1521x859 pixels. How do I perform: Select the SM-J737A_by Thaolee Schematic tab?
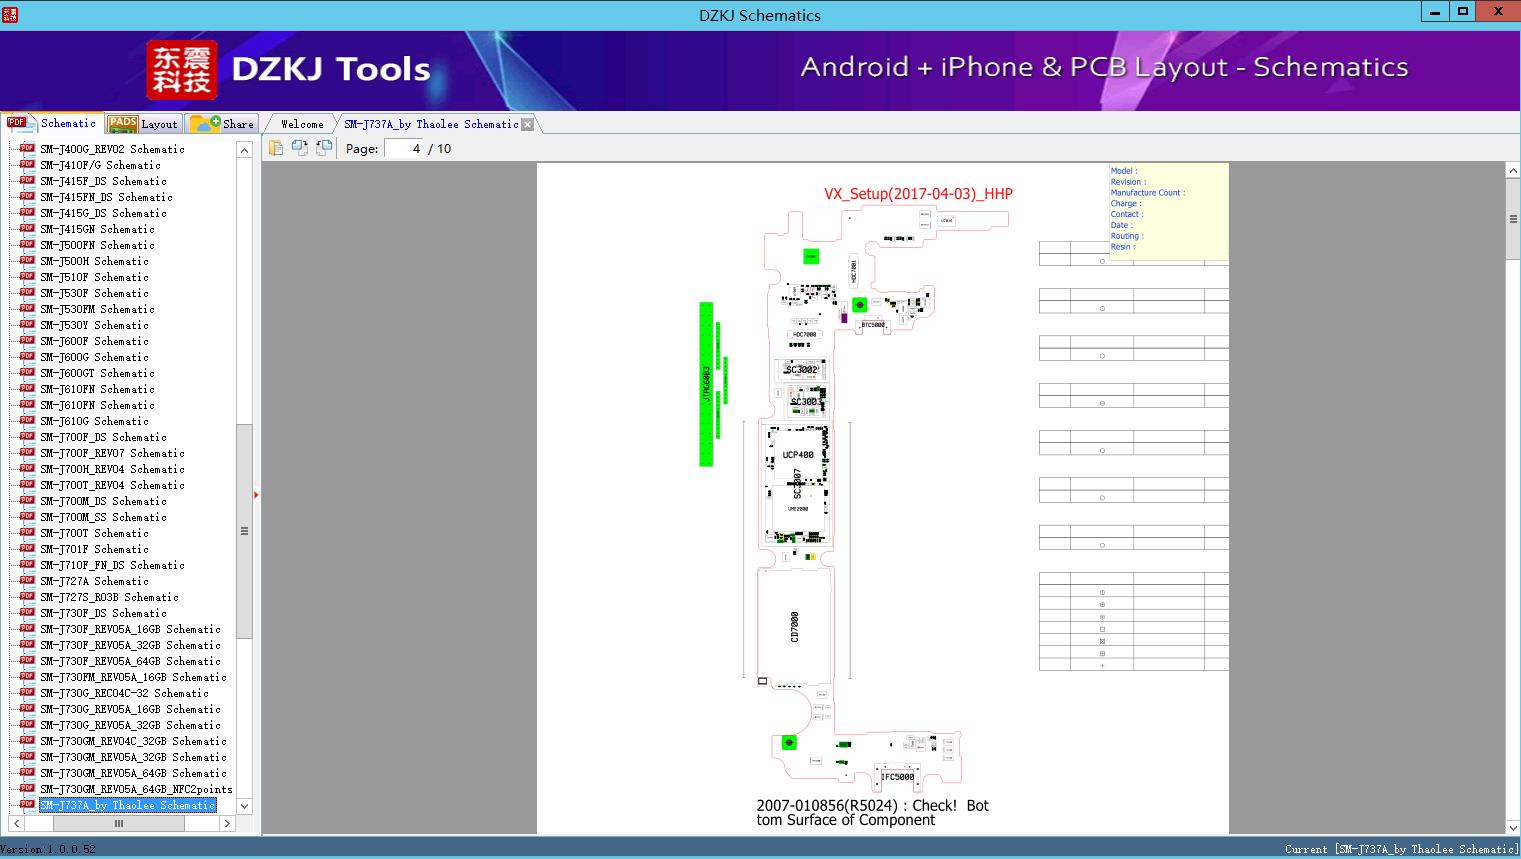431,124
